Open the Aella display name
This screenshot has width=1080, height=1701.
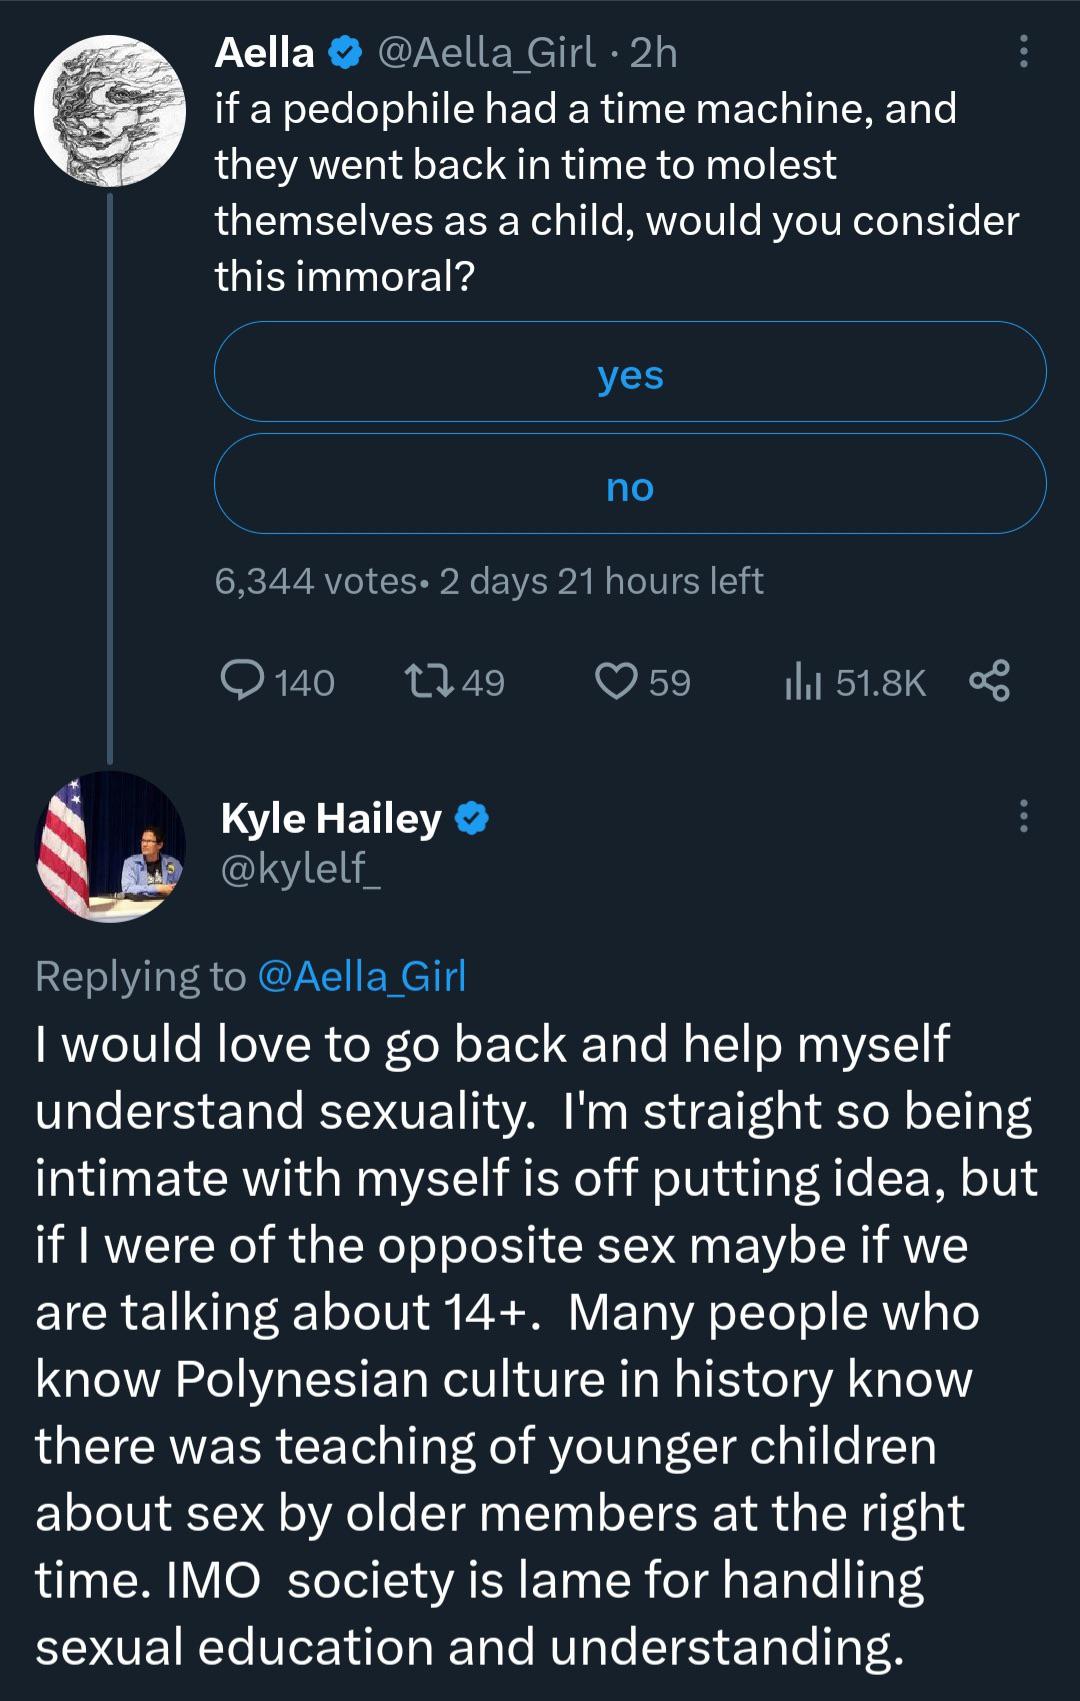coord(265,53)
